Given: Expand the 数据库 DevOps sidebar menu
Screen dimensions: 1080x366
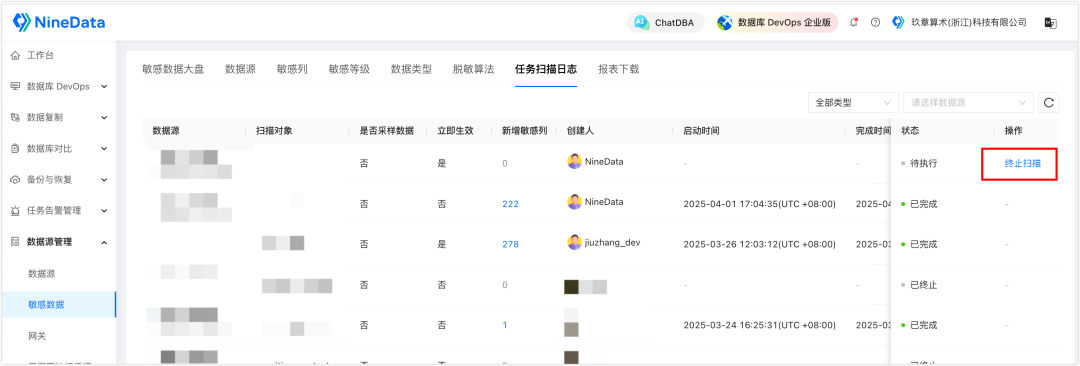Looking at the screenshot, I should 58,86.
